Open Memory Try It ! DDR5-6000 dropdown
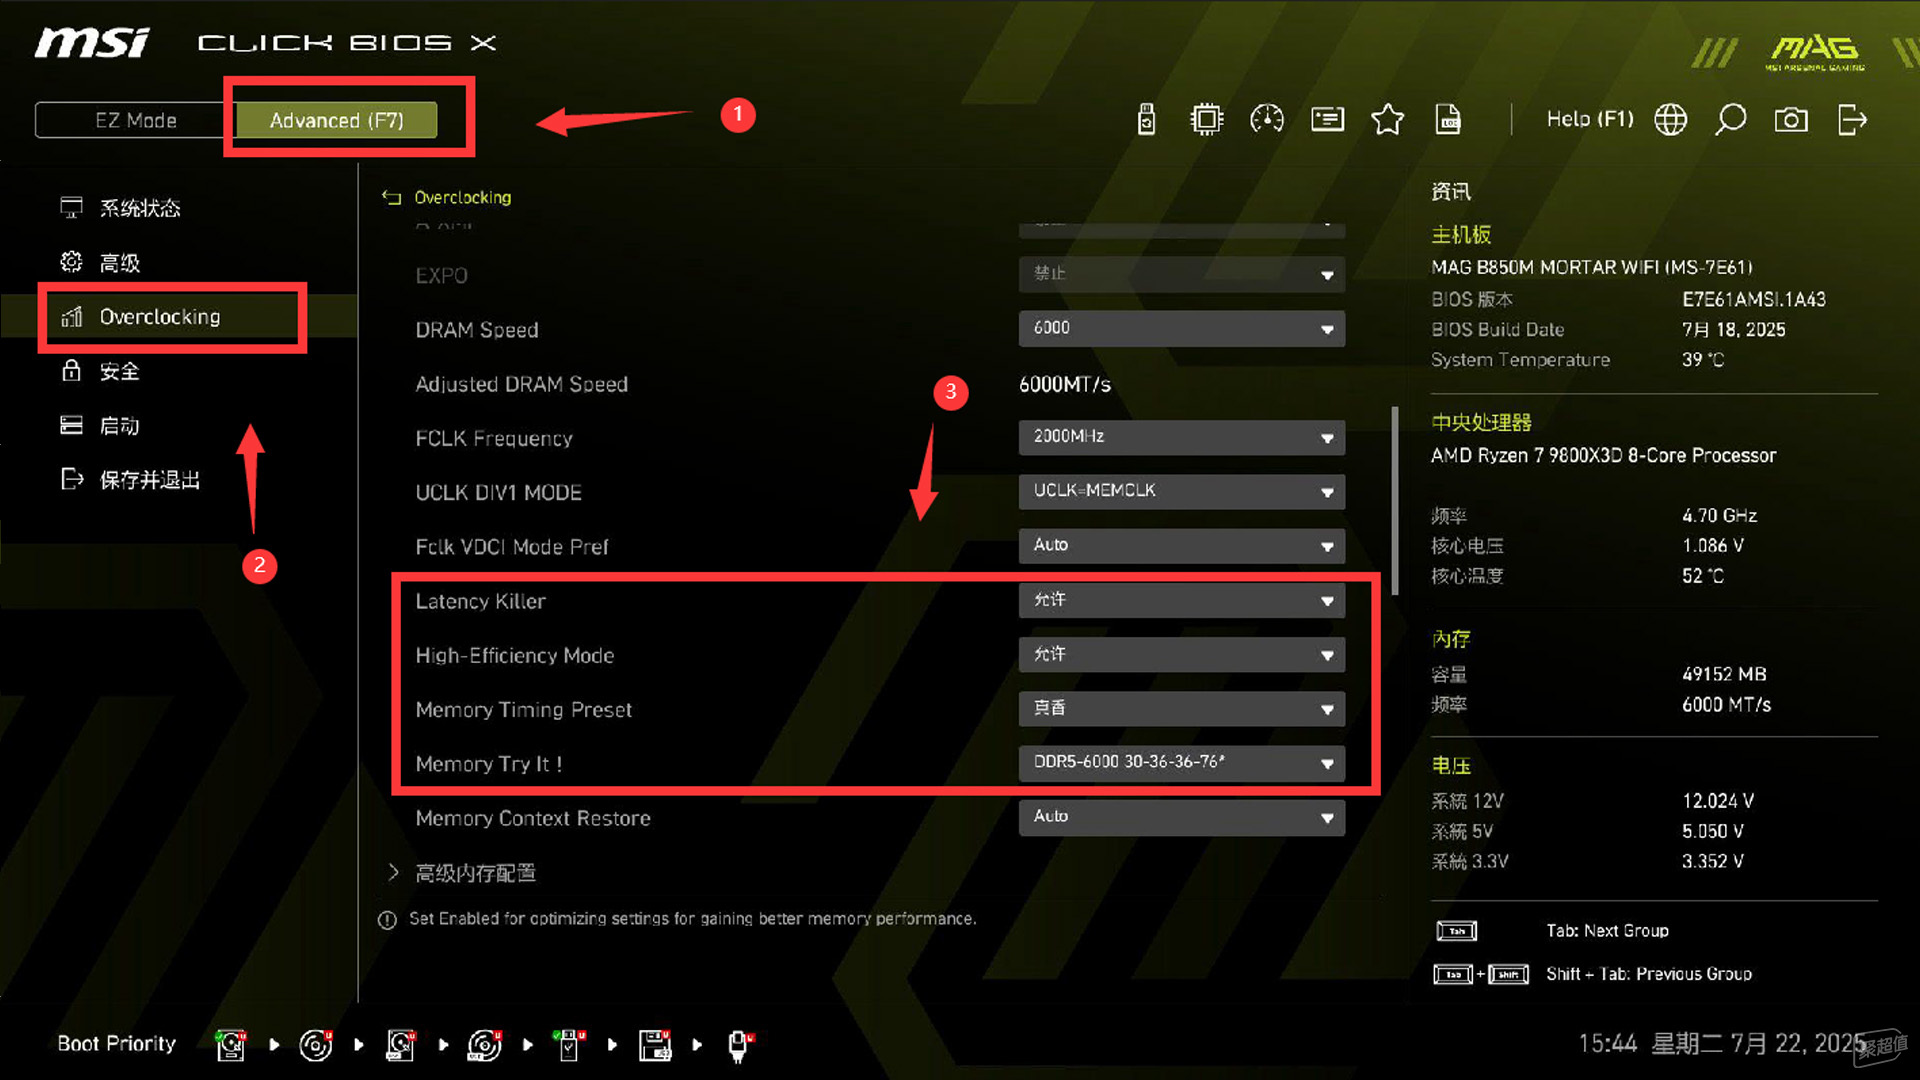Viewport: 1920px width, 1080px height. [x=1182, y=763]
